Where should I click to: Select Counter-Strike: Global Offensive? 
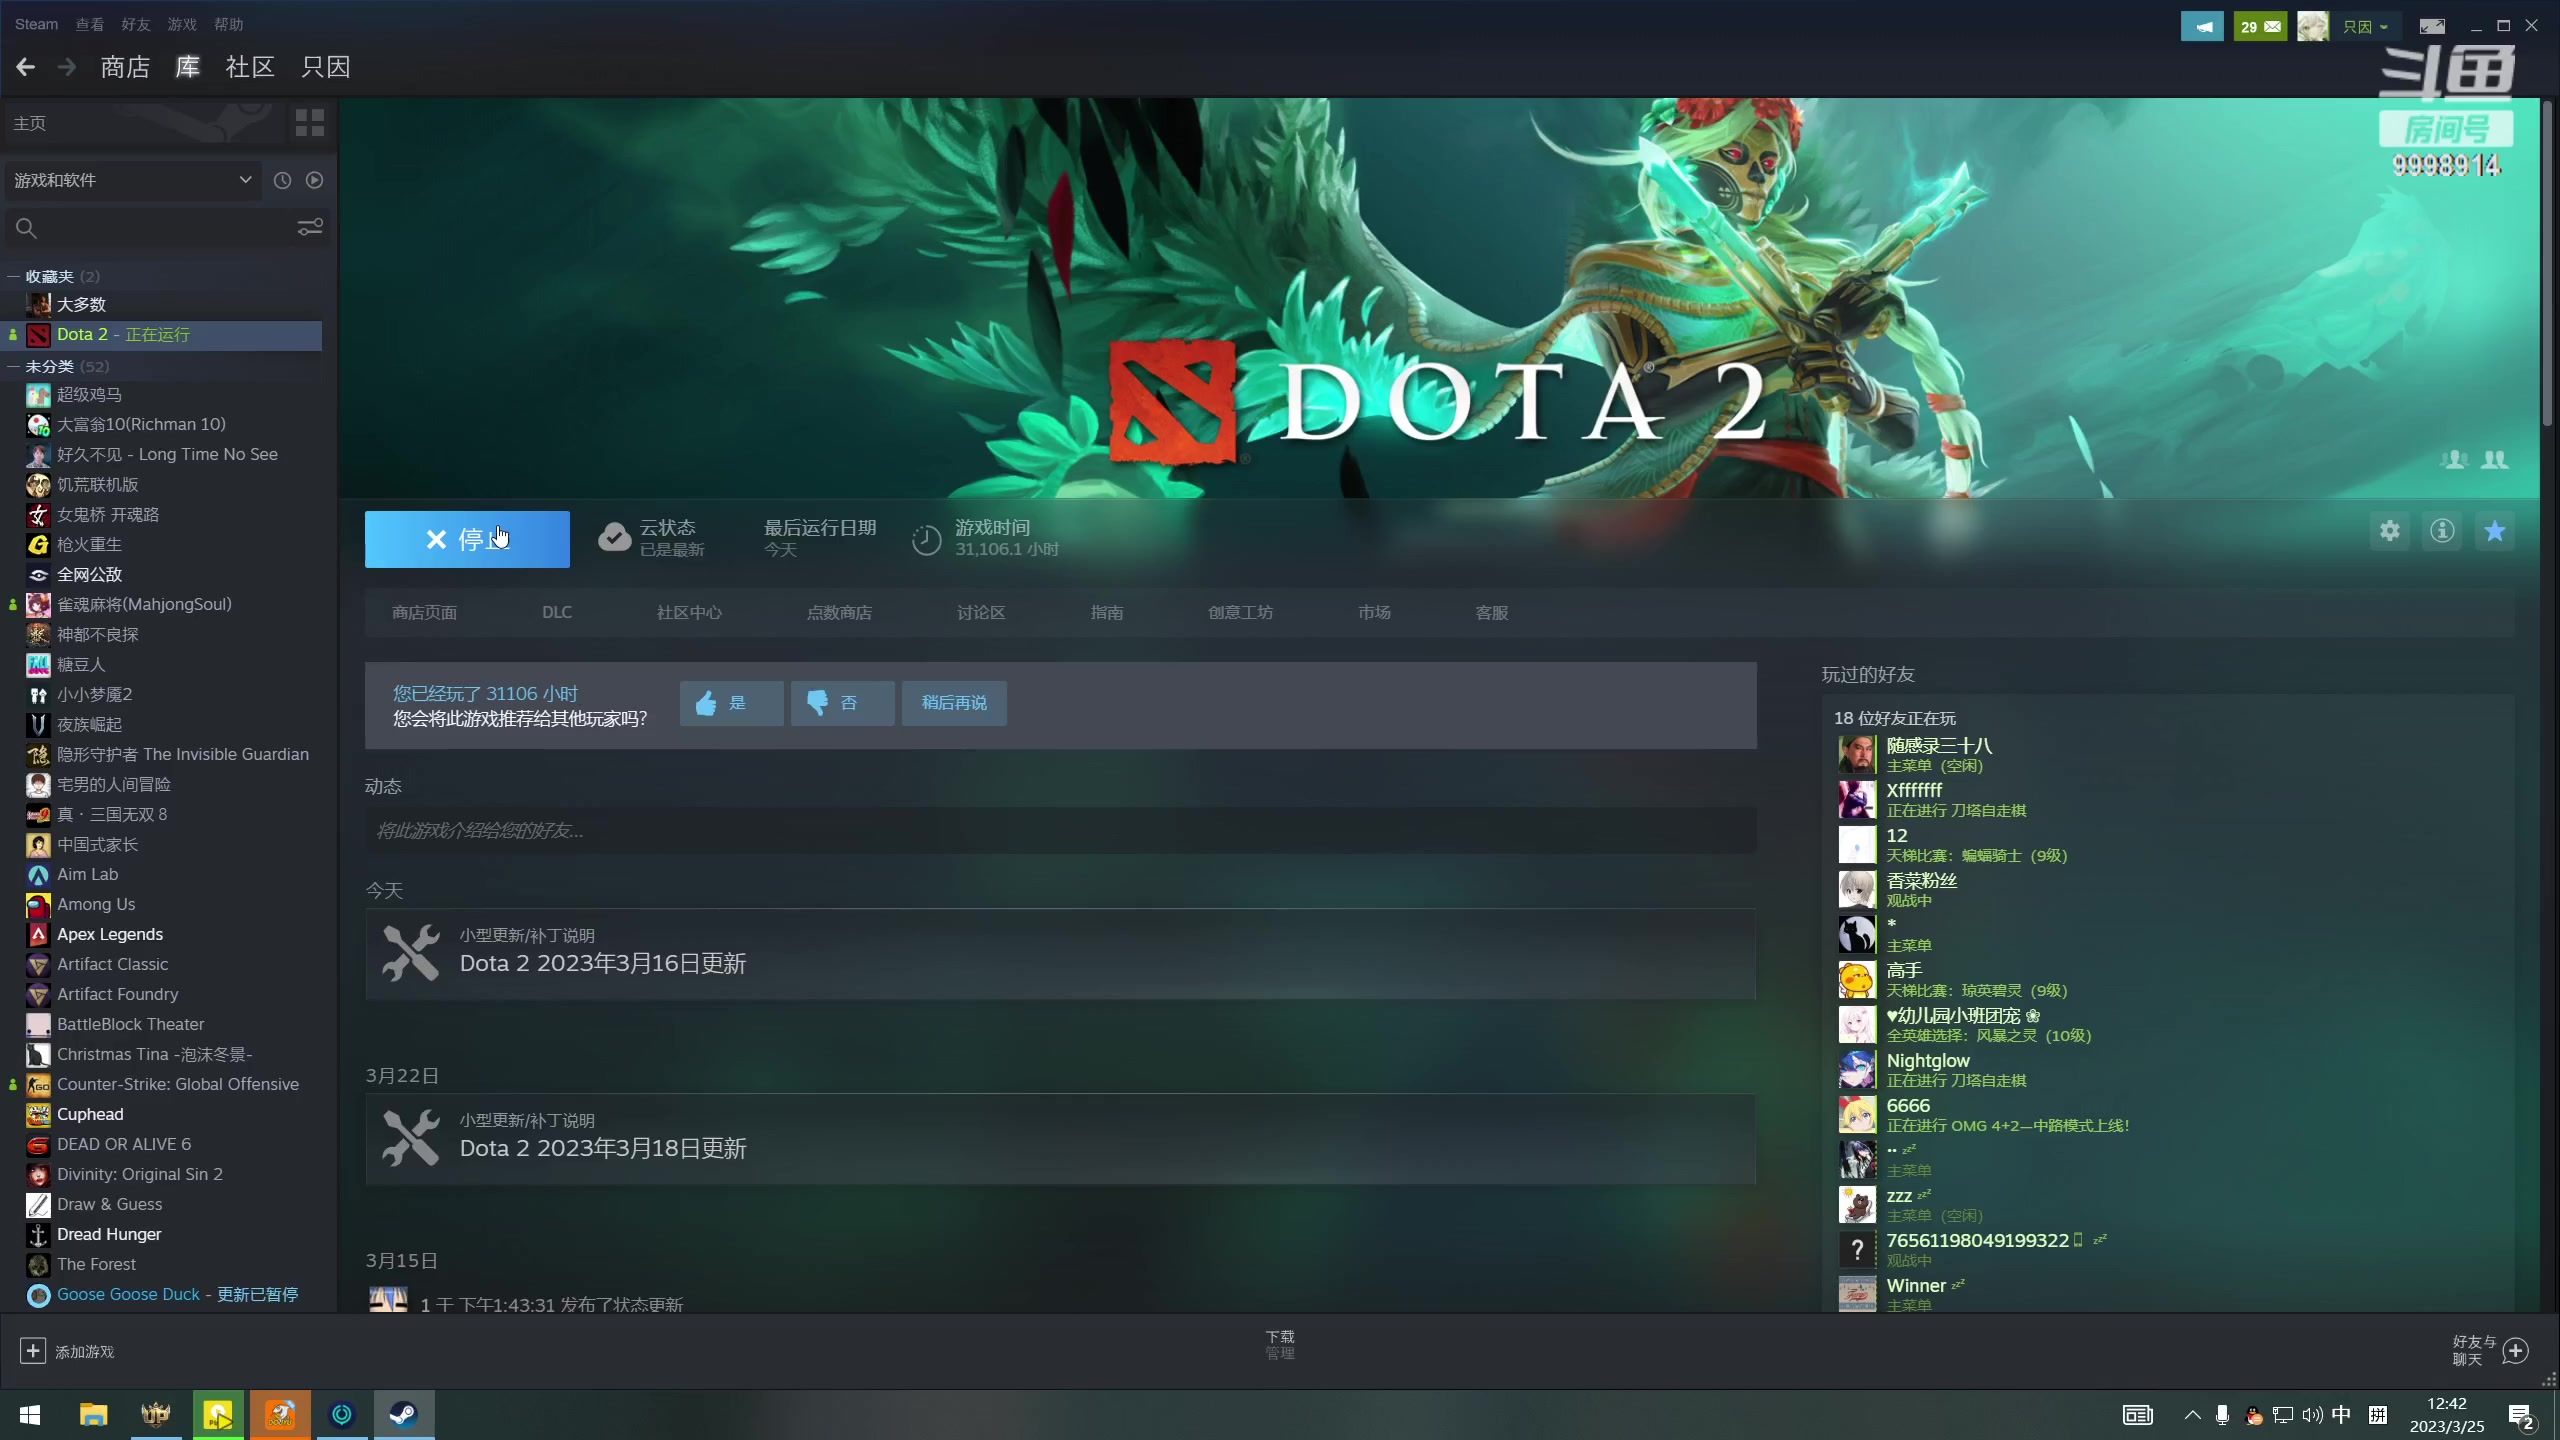pos(178,1084)
